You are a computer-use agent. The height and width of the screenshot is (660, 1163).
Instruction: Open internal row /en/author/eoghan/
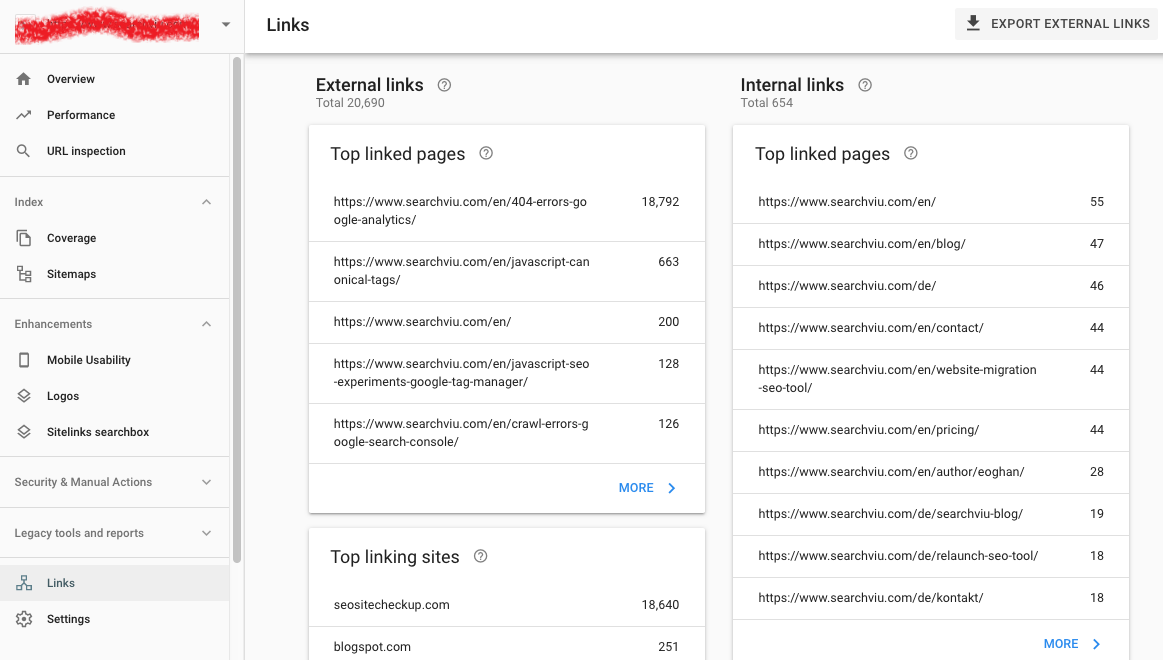(x=931, y=472)
